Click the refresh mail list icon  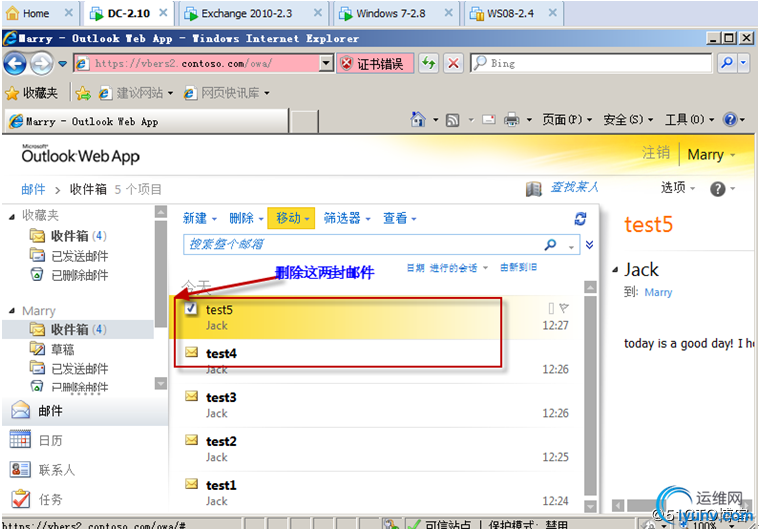pyautogui.click(x=580, y=219)
